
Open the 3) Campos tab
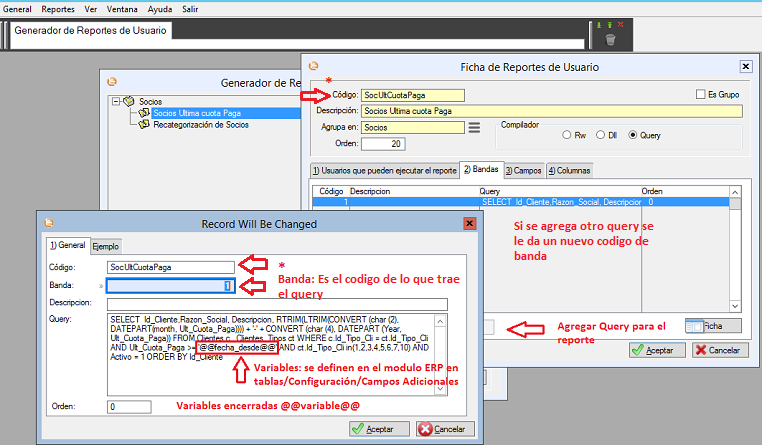(x=523, y=170)
